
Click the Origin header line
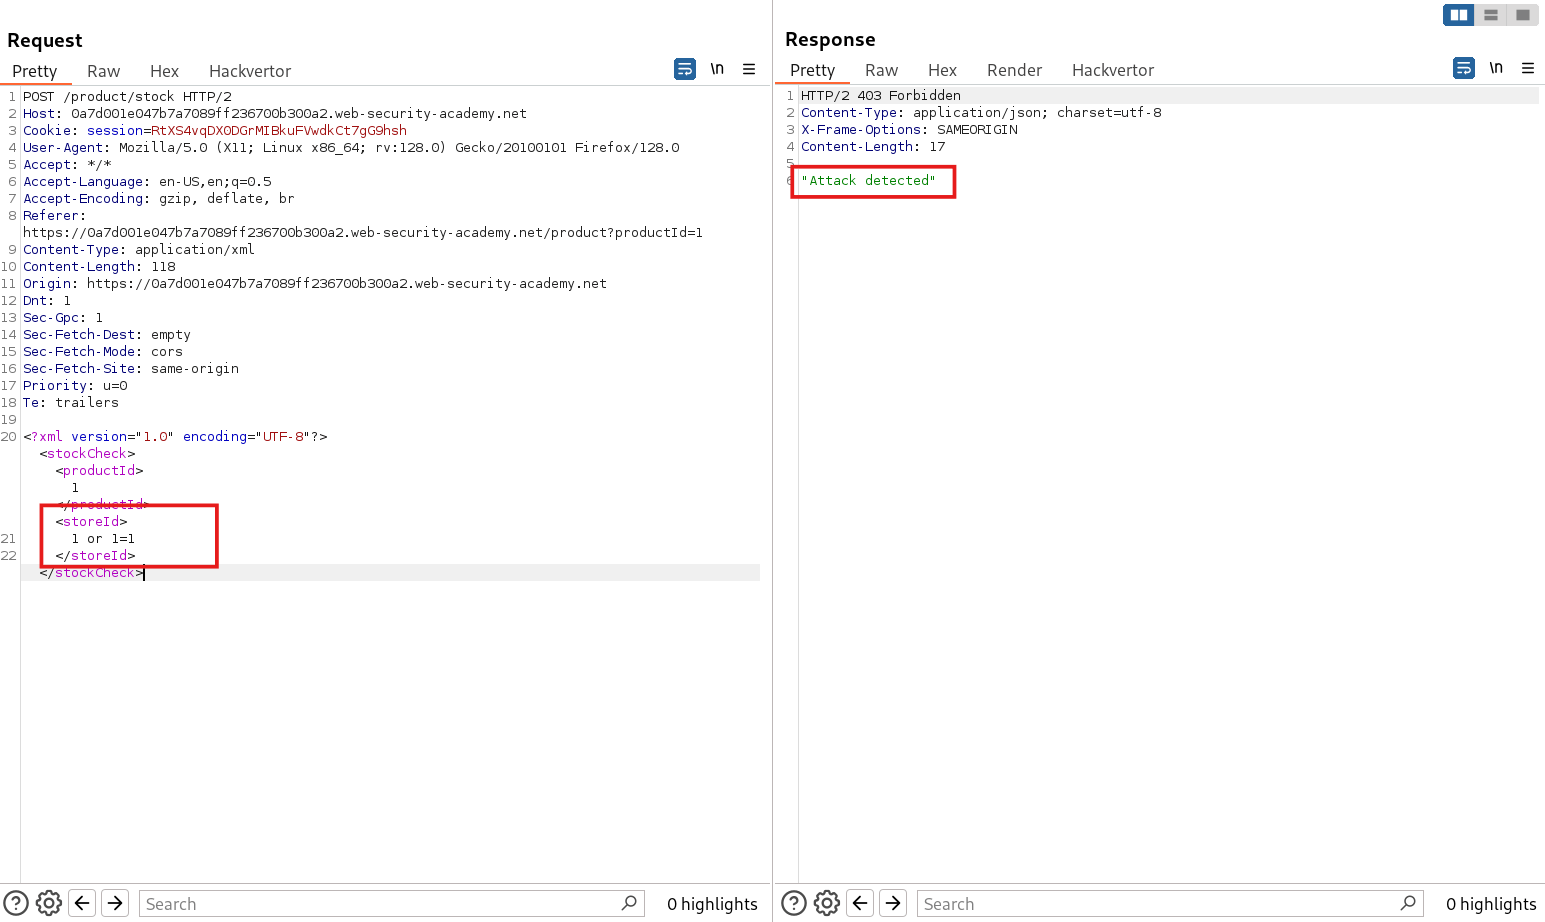[315, 283]
